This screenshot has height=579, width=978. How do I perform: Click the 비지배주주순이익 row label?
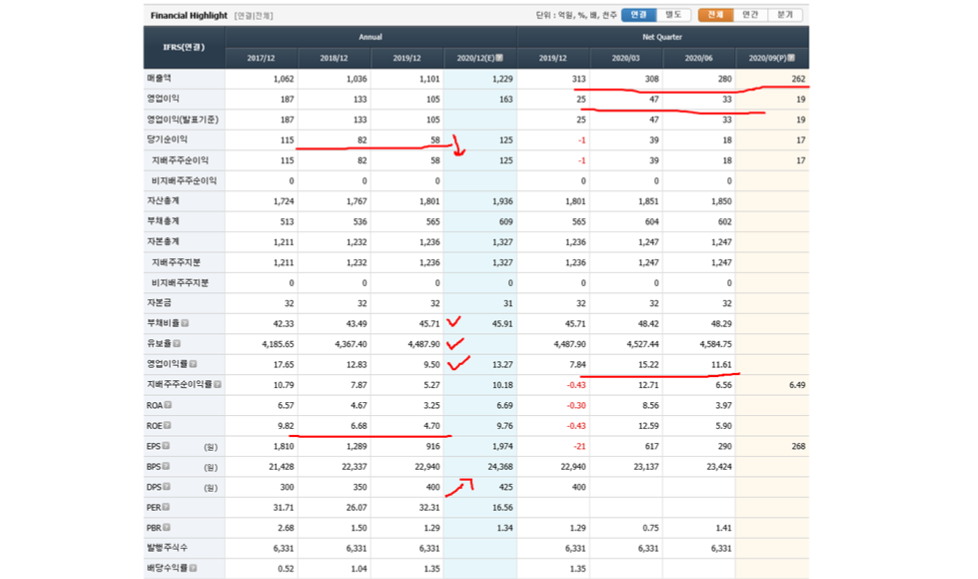click(184, 180)
